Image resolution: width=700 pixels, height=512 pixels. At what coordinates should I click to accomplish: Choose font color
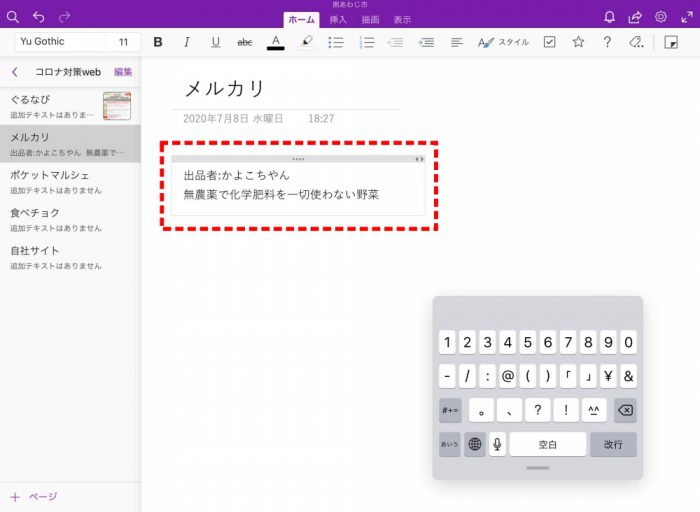click(x=275, y=42)
